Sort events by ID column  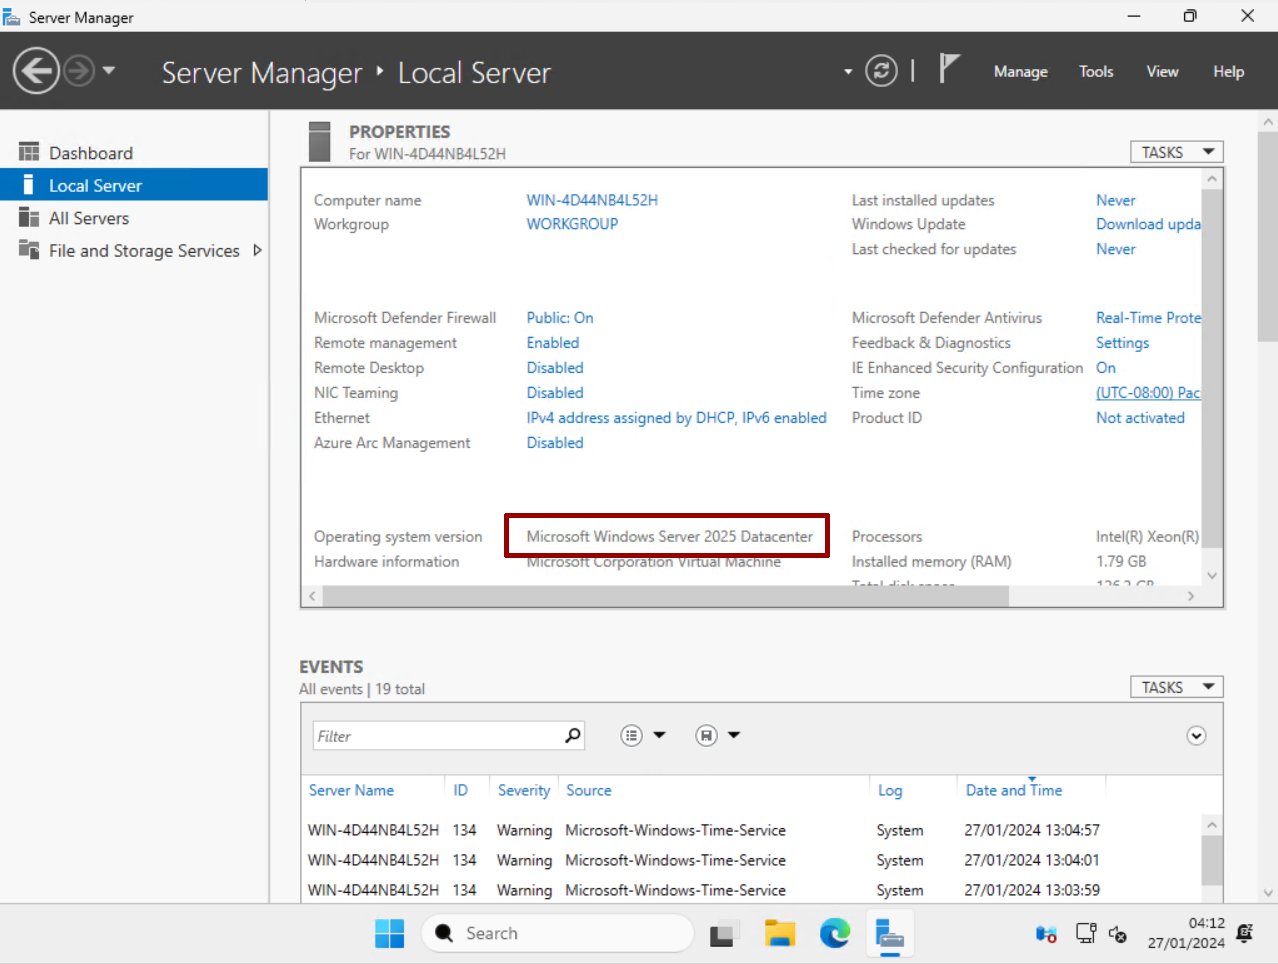coord(460,790)
